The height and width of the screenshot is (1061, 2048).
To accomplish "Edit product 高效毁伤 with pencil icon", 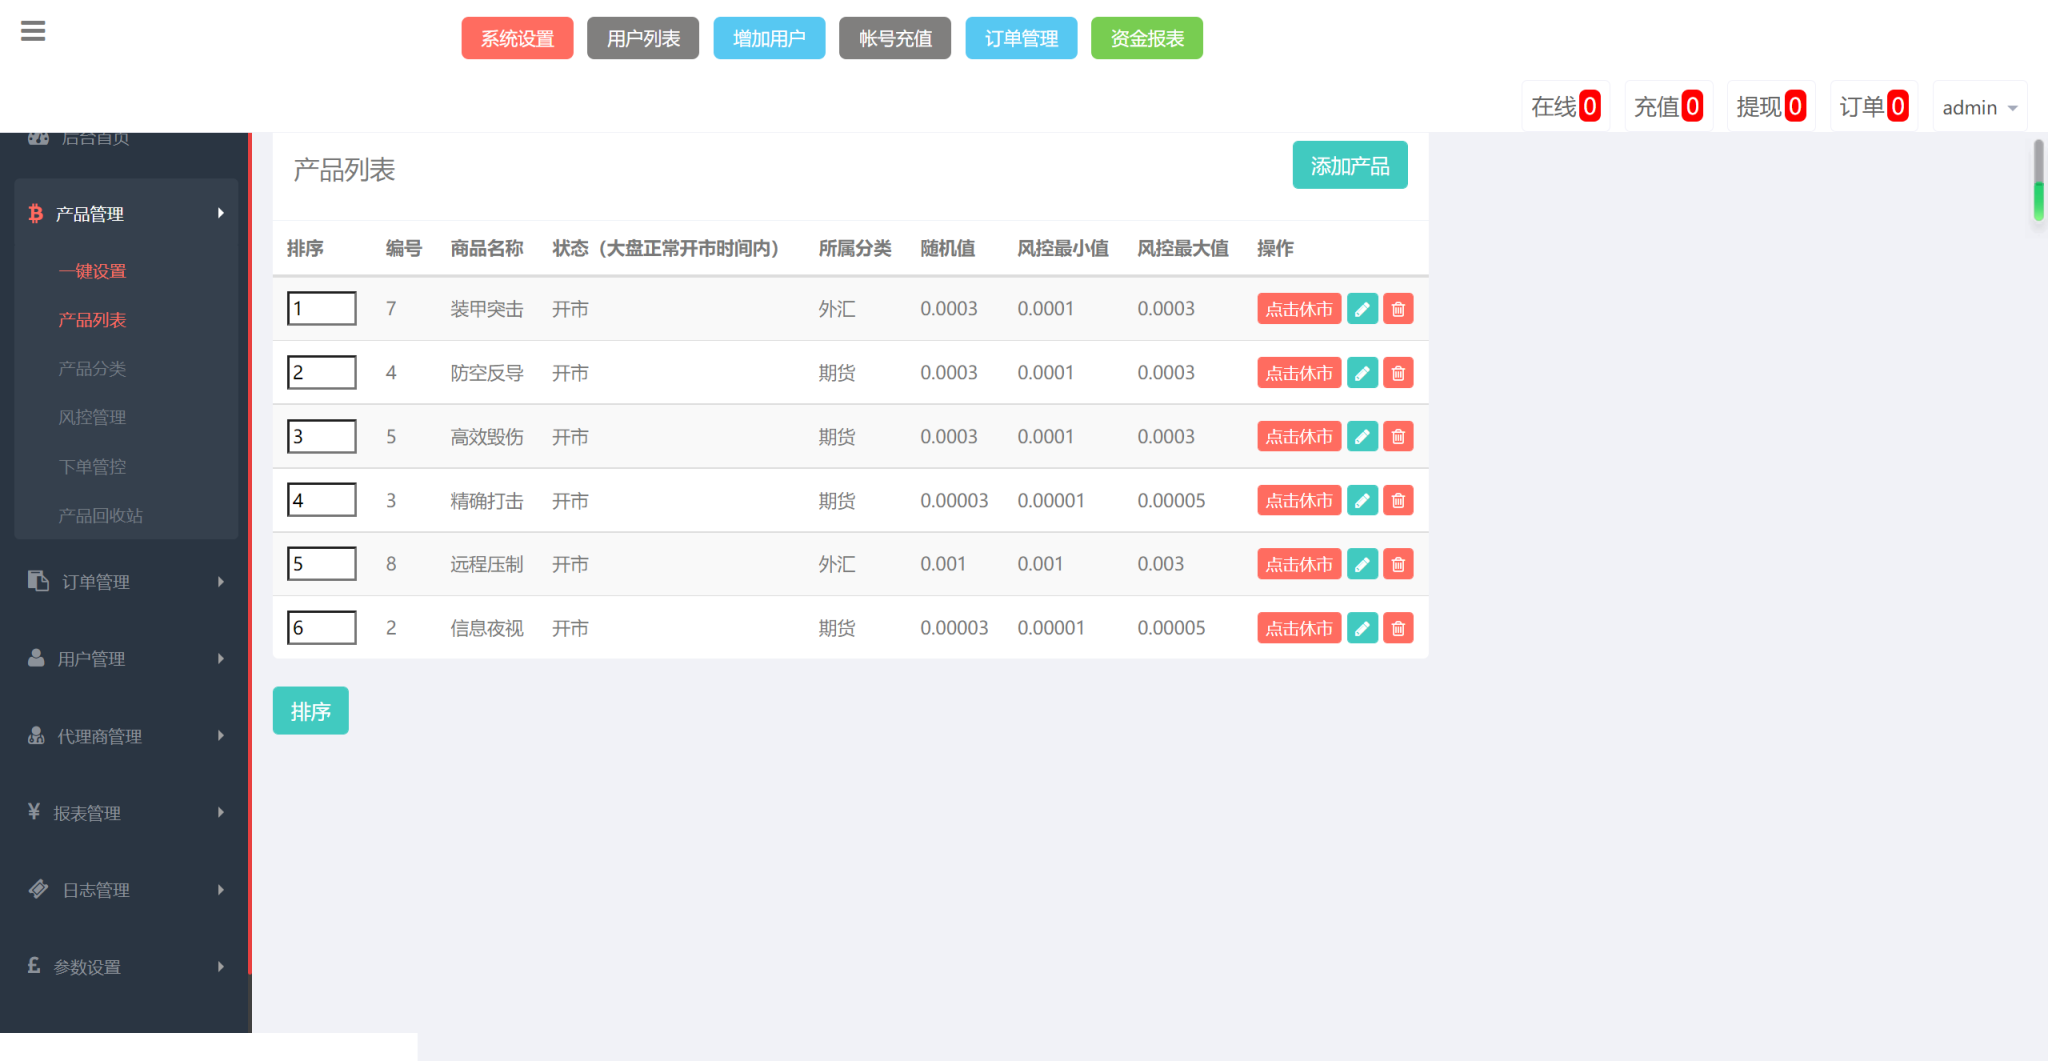I will click(x=1362, y=436).
